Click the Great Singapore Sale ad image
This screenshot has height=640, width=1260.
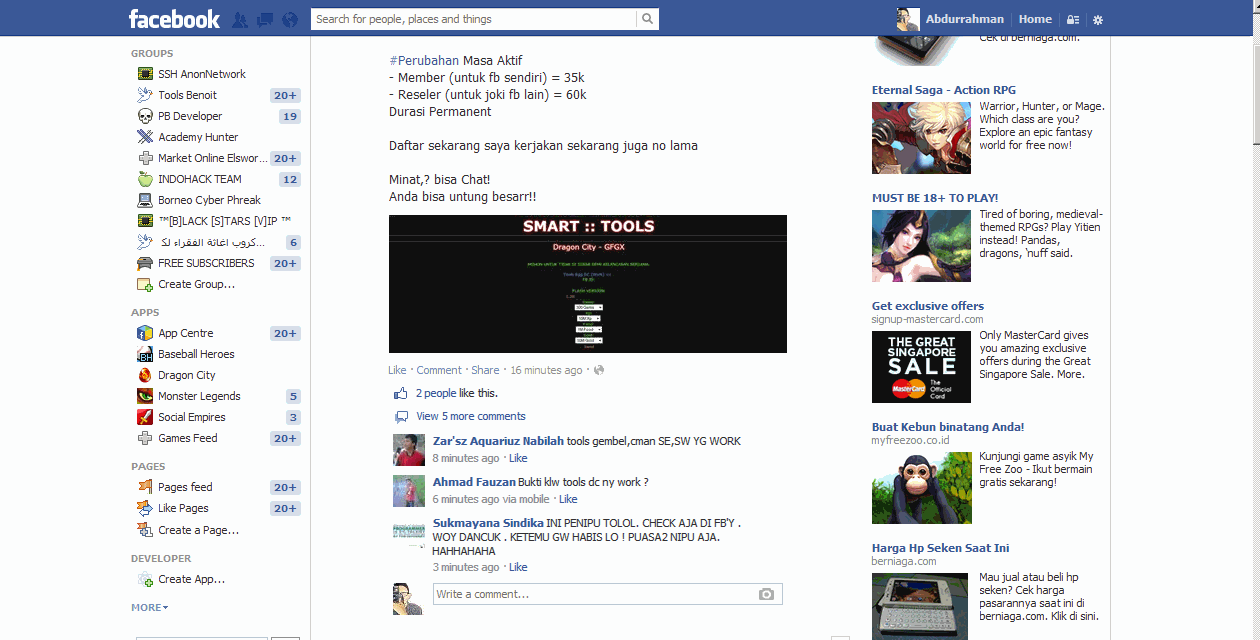[921, 368]
